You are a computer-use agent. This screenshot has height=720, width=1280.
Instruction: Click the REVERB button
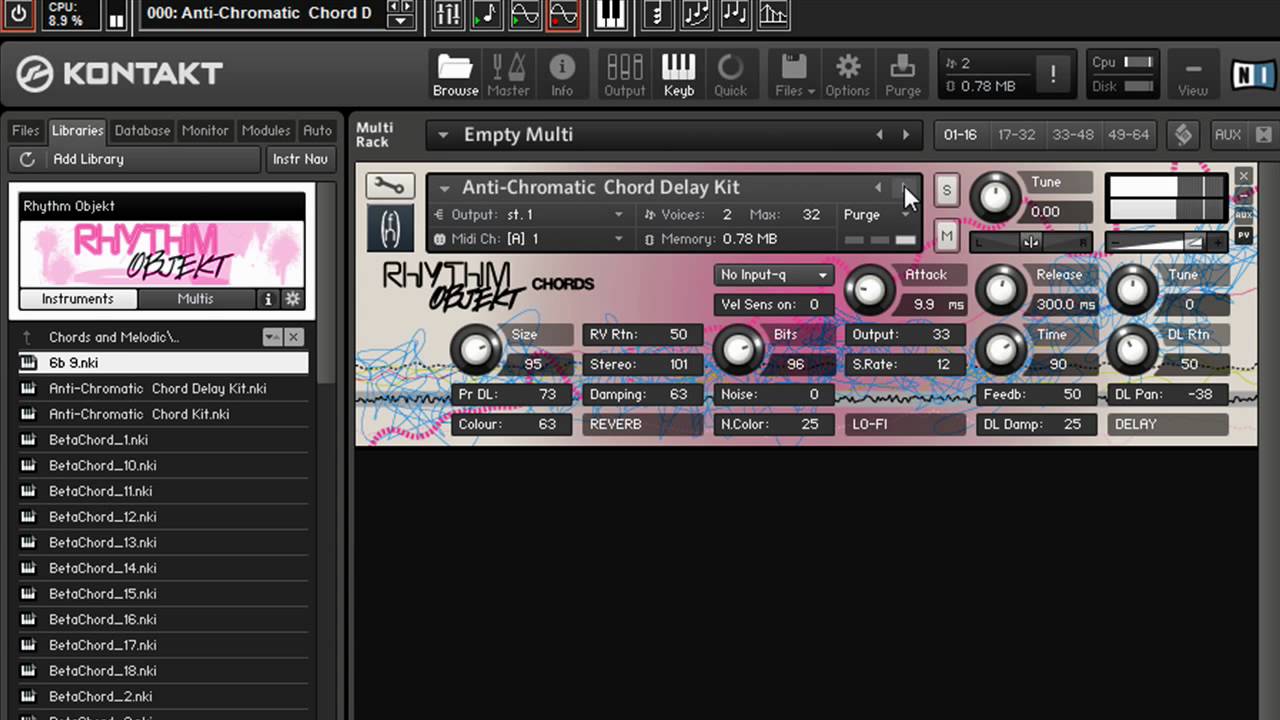(x=643, y=424)
